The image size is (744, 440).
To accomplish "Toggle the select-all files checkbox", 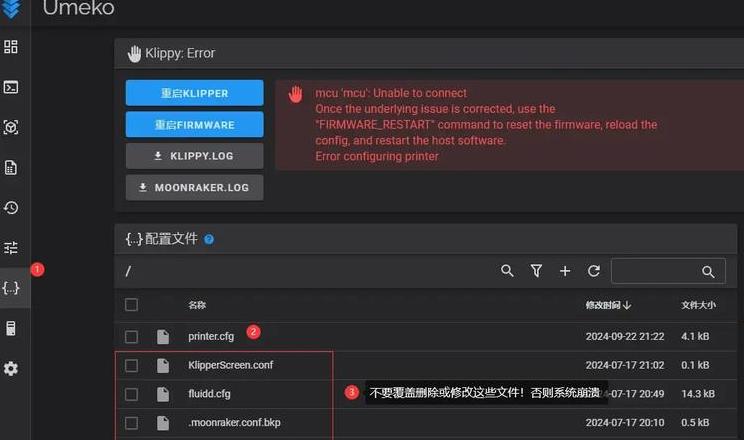I will [131, 305].
